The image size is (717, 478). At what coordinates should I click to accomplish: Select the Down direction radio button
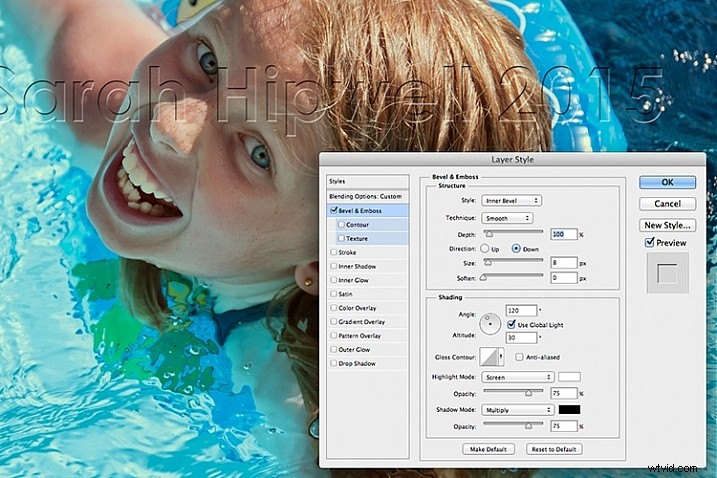tap(516, 249)
